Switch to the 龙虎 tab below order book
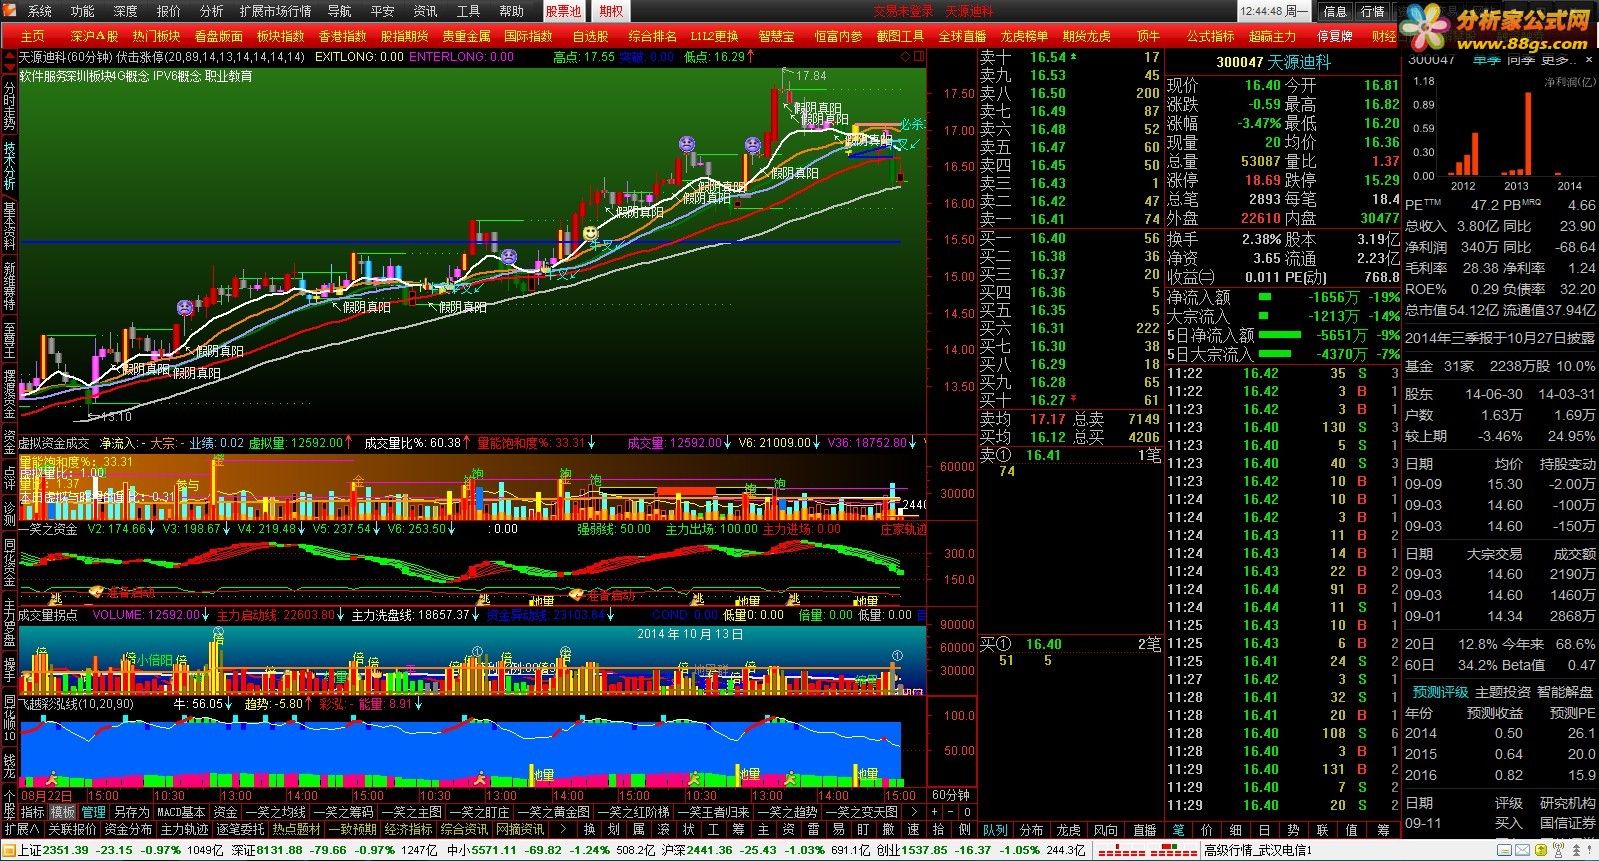1599x861 pixels. [x=1069, y=830]
